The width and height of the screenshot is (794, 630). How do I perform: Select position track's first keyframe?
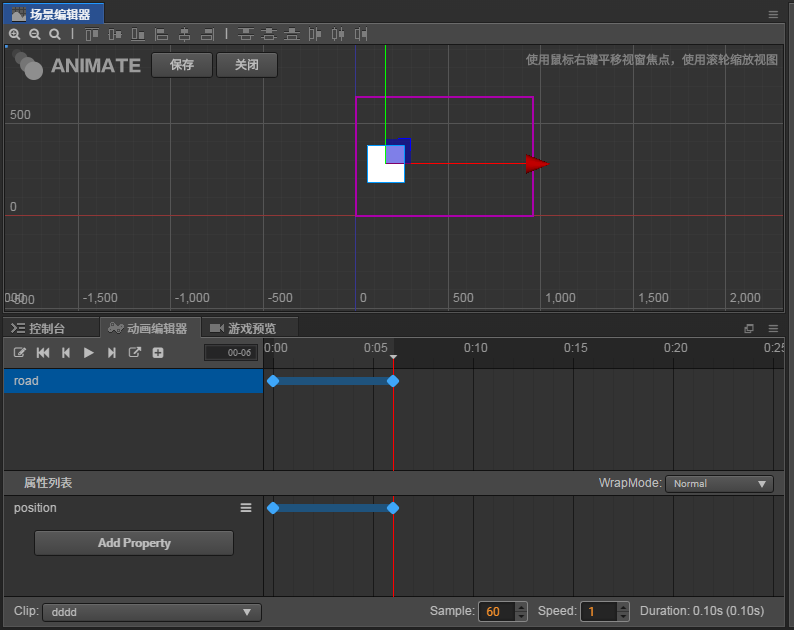273,508
